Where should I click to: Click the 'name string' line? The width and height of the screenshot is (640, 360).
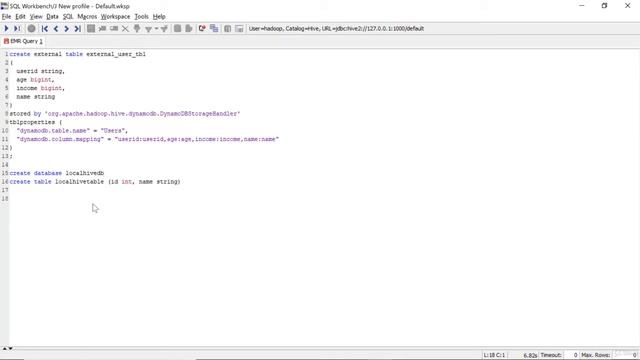(x=36, y=97)
